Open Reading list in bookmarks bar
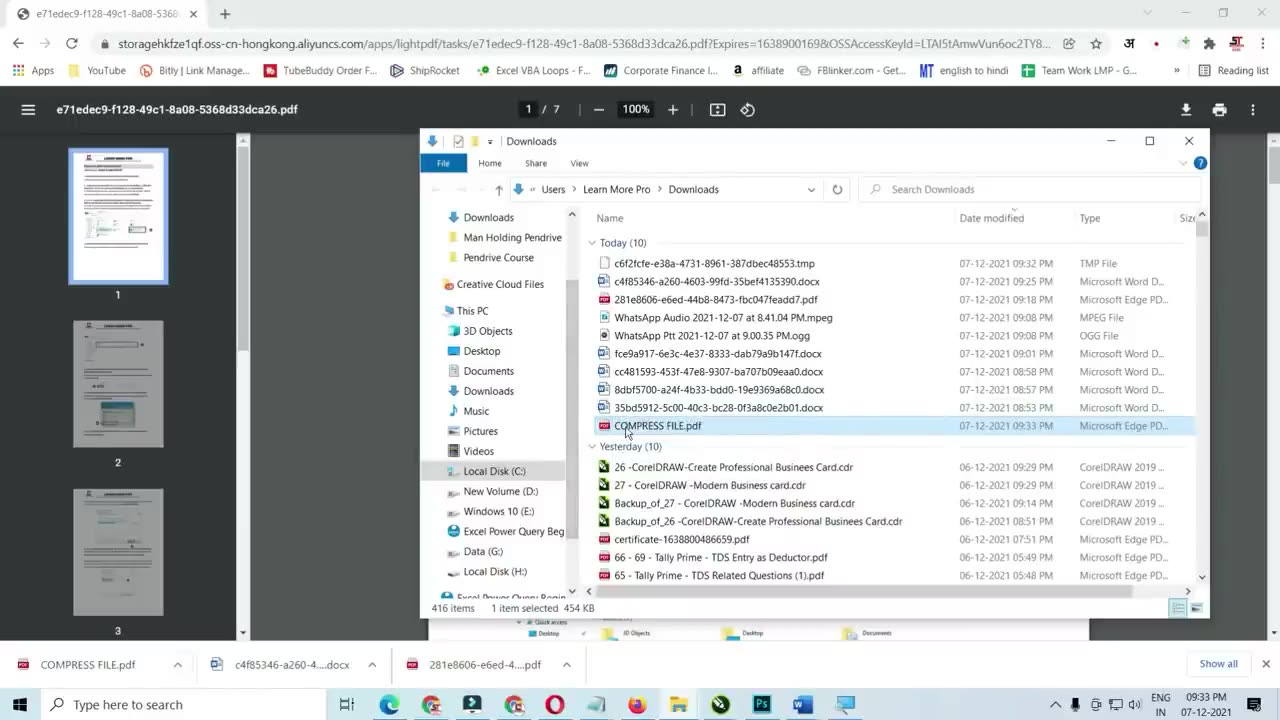Viewport: 1280px width, 720px height. click(x=1233, y=71)
